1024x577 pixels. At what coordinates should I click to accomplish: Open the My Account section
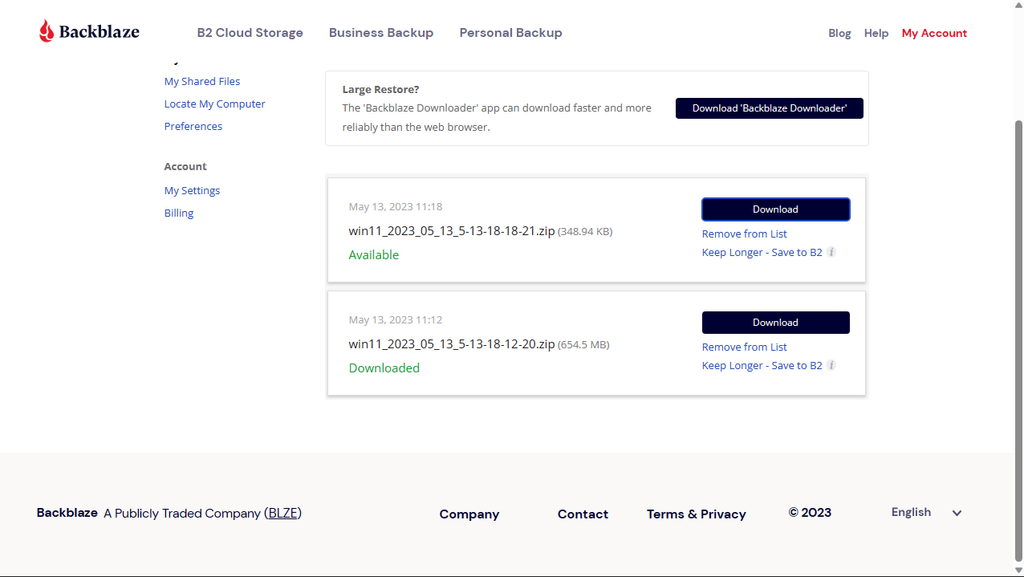[x=934, y=32]
